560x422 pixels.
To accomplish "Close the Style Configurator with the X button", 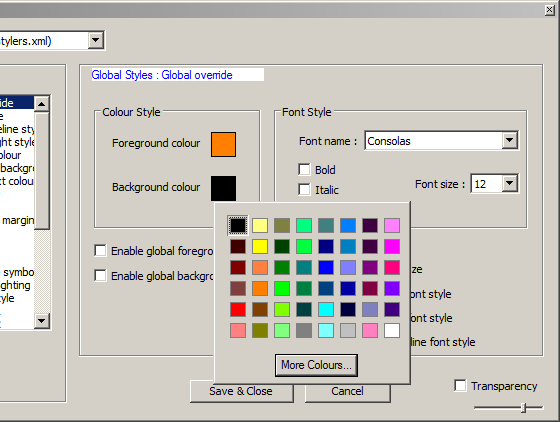I will tap(550, 10).
